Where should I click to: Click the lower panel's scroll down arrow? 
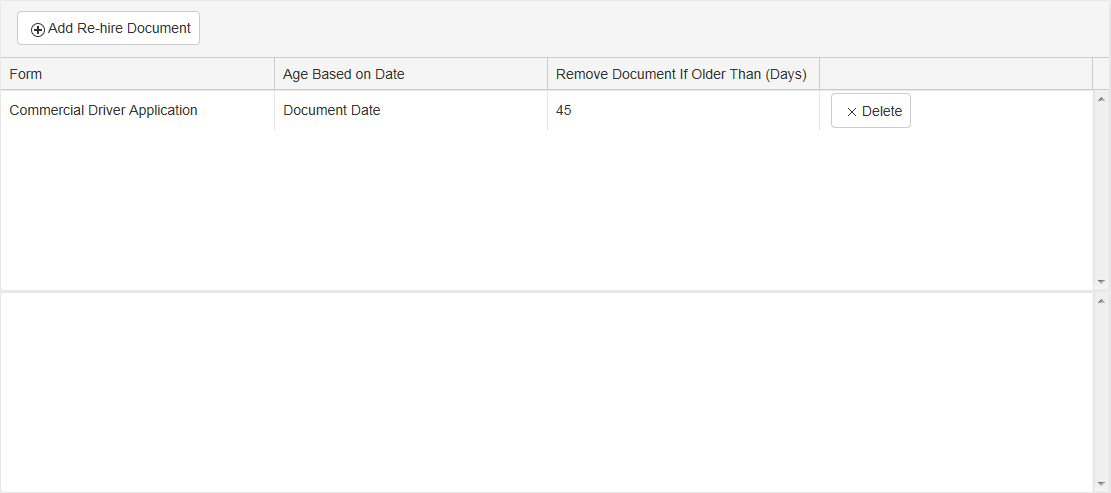click(x=1101, y=484)
